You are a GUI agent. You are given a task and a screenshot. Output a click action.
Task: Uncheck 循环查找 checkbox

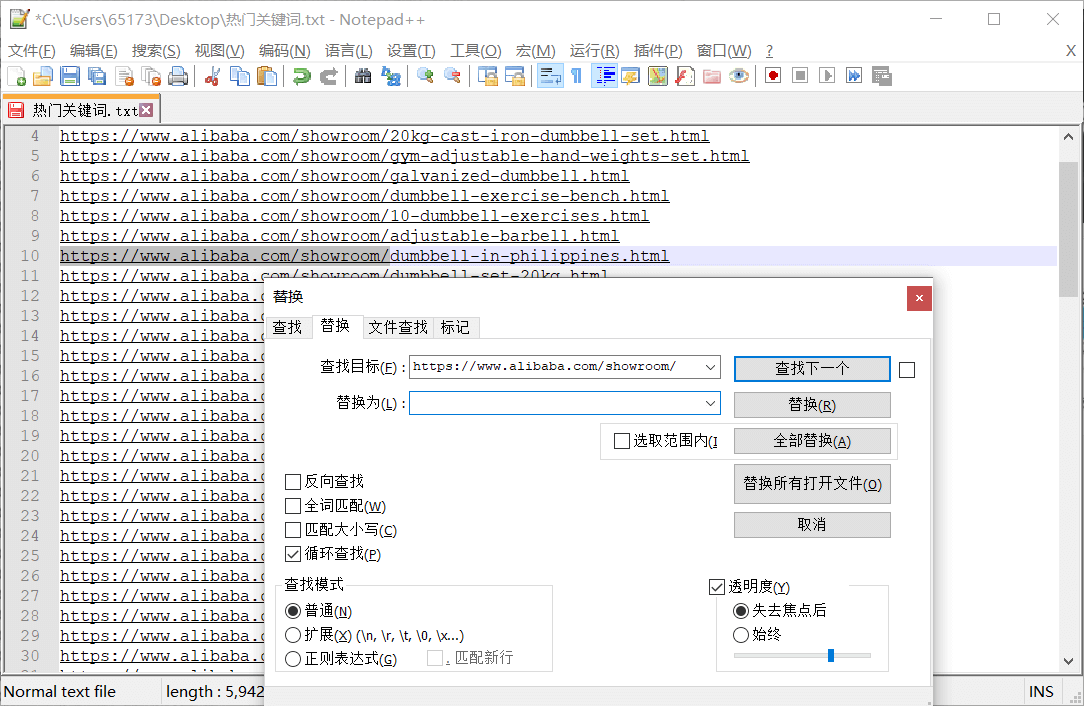pyautogui.click(x=292, y=554)
